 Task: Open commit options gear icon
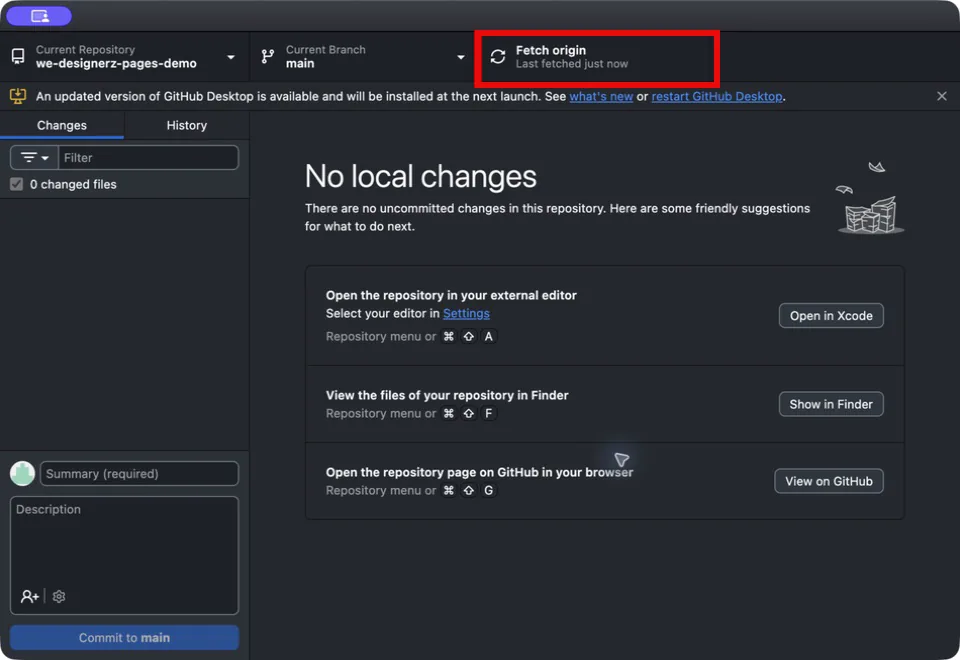(59, 596)
